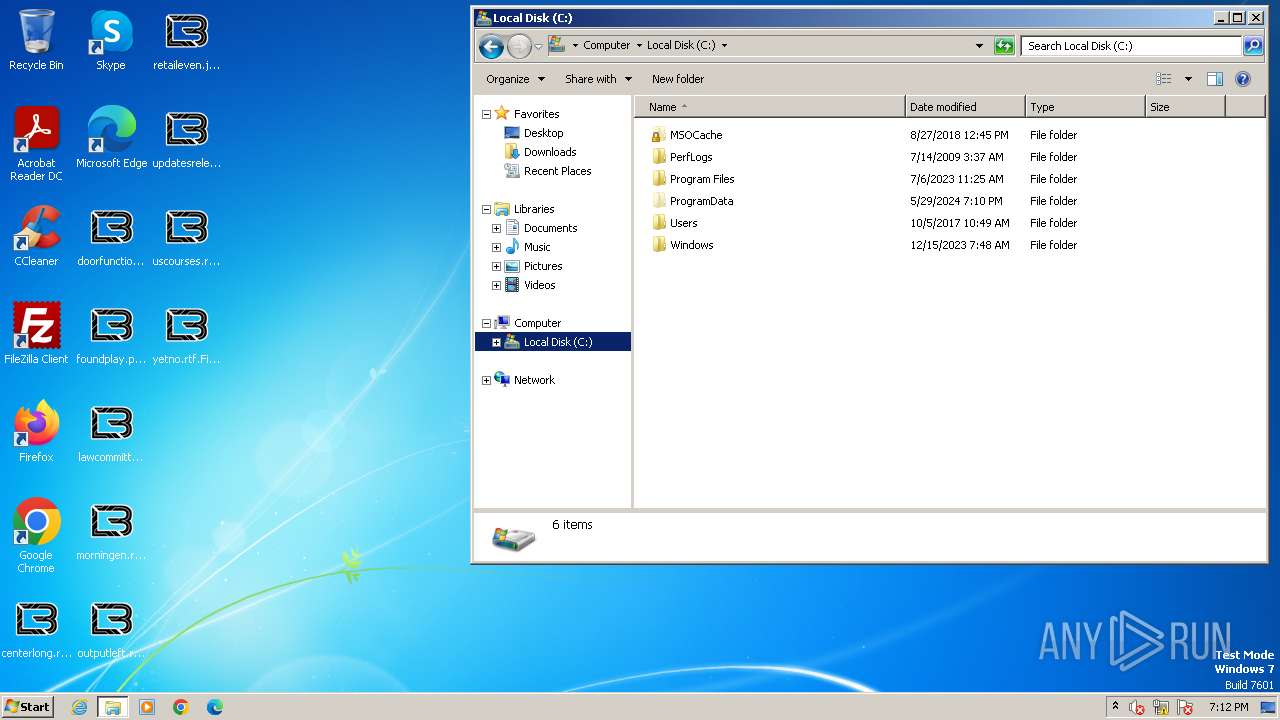The height and width of the screenshot is (720, 1280).
Task: Select the Program Files folder
Action: pyautogui.click(x=702, y=179)
